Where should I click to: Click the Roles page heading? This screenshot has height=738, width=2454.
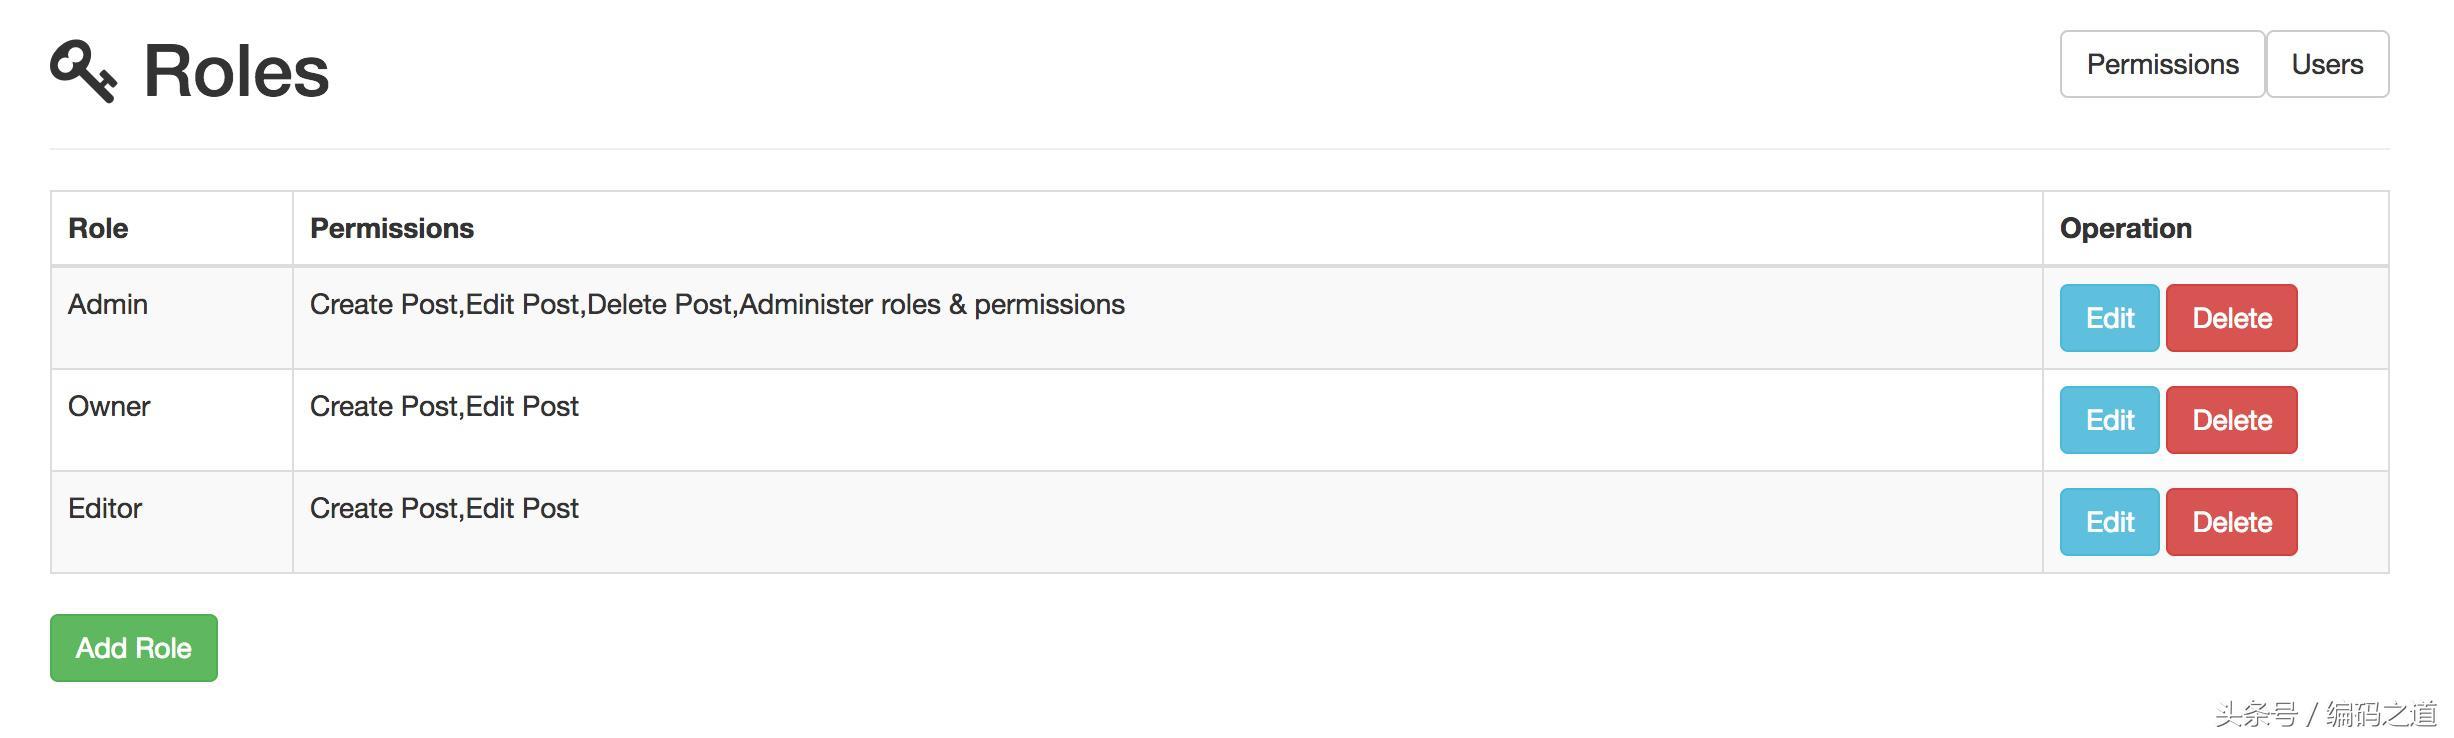click(236, 71)
